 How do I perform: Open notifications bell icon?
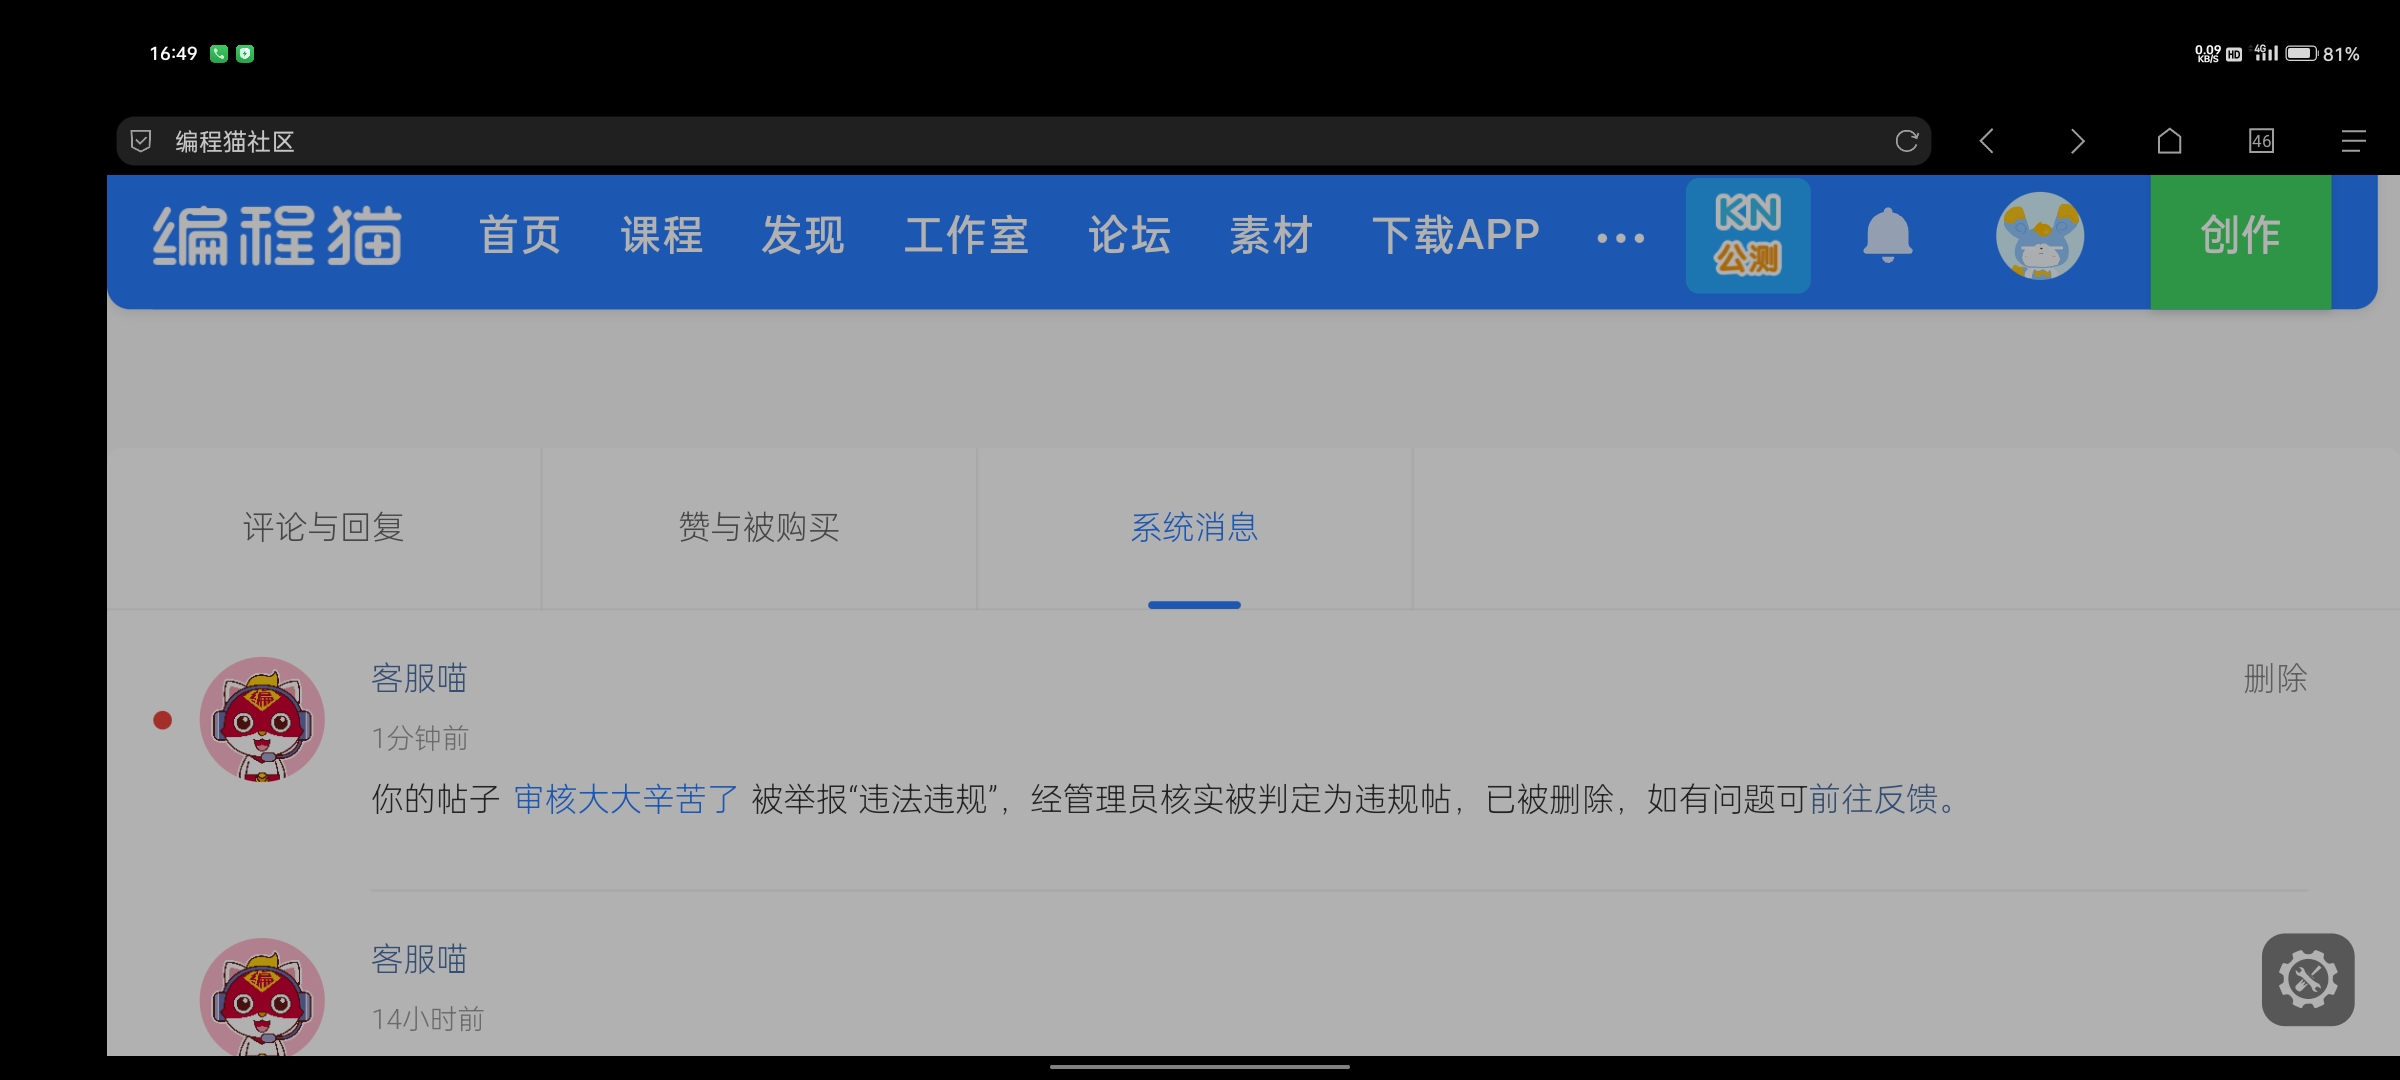click(1887, 236)
